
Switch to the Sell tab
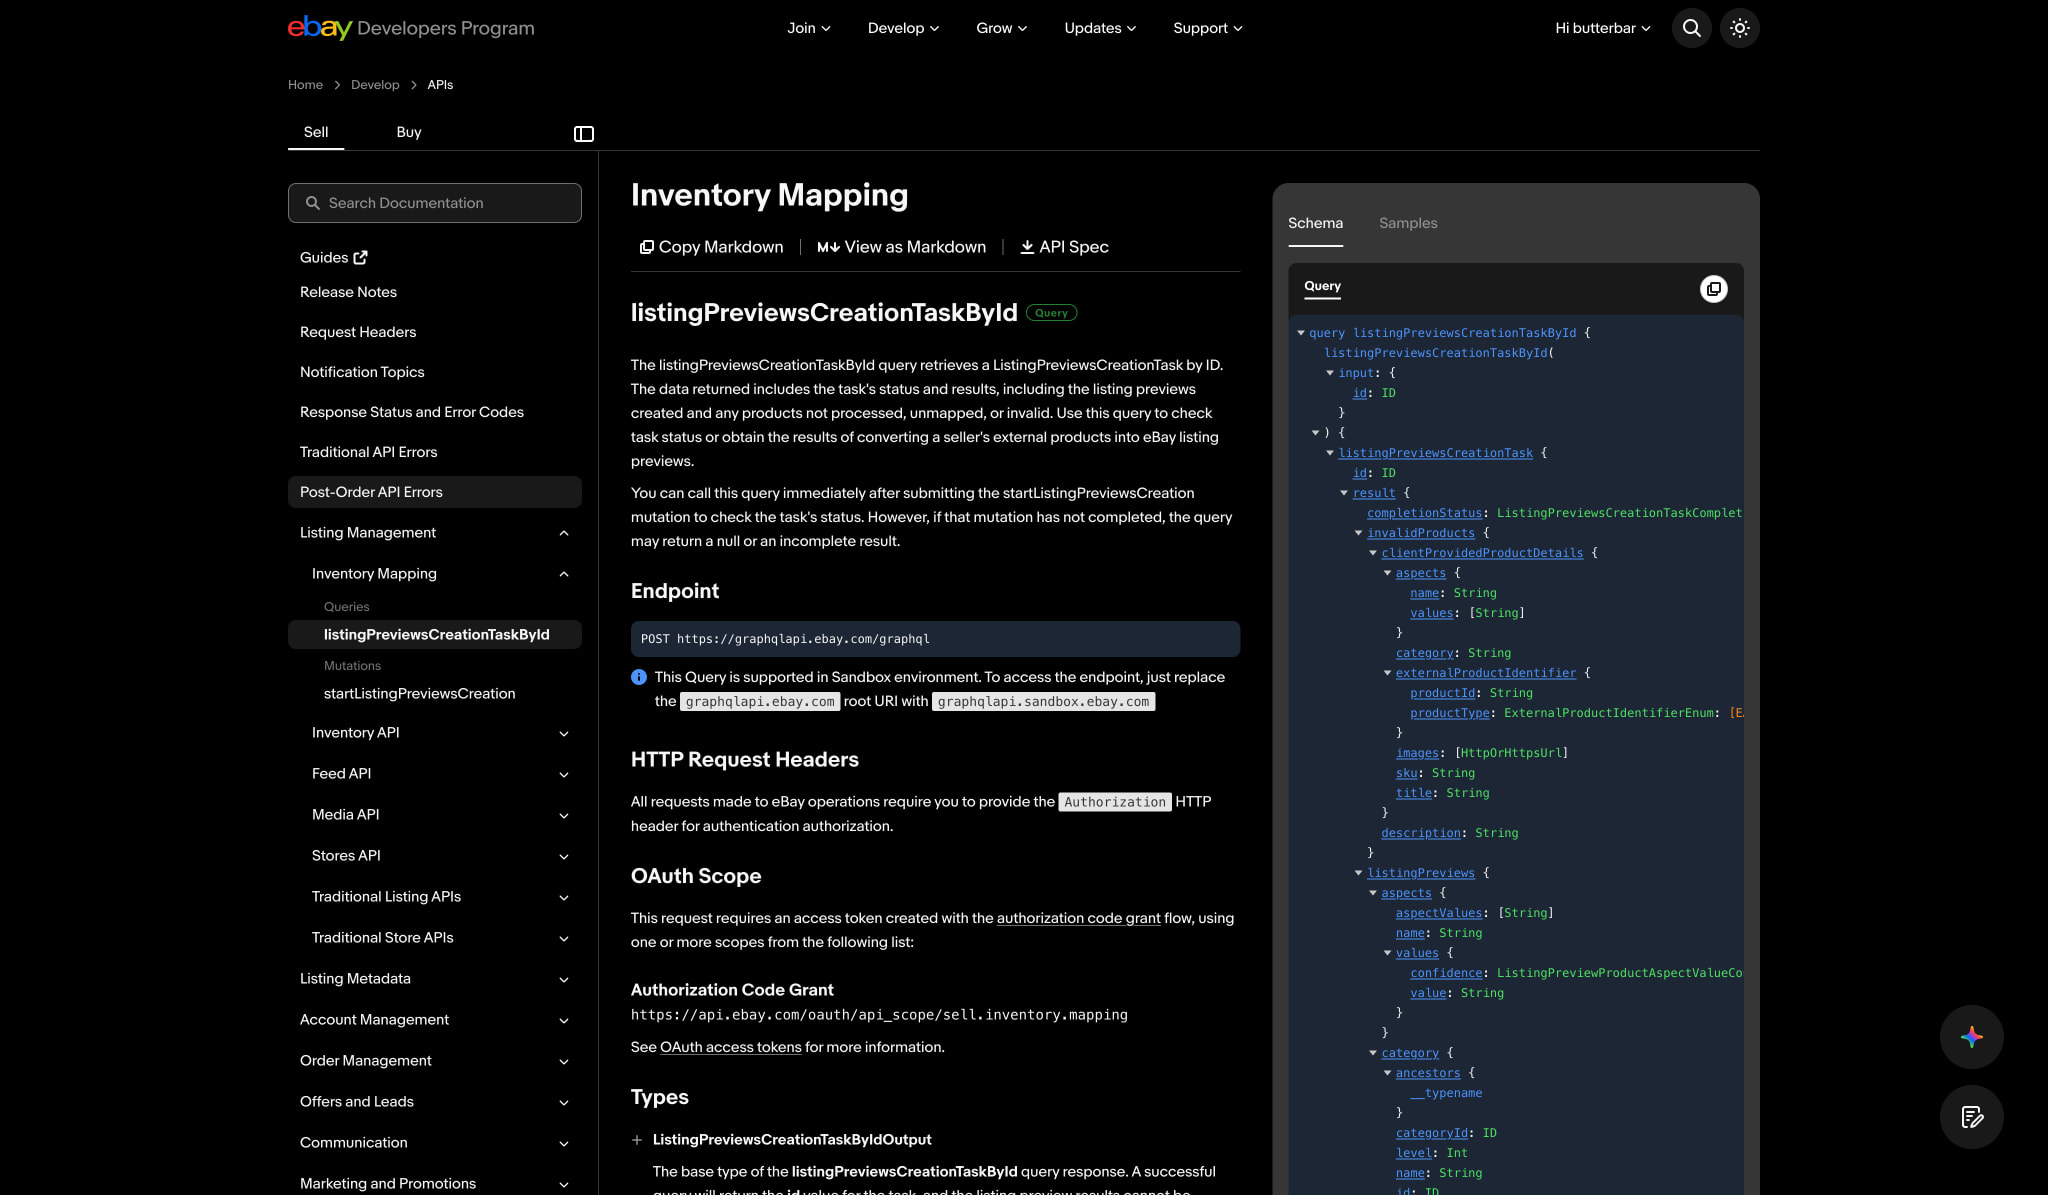tap(316, 132)
